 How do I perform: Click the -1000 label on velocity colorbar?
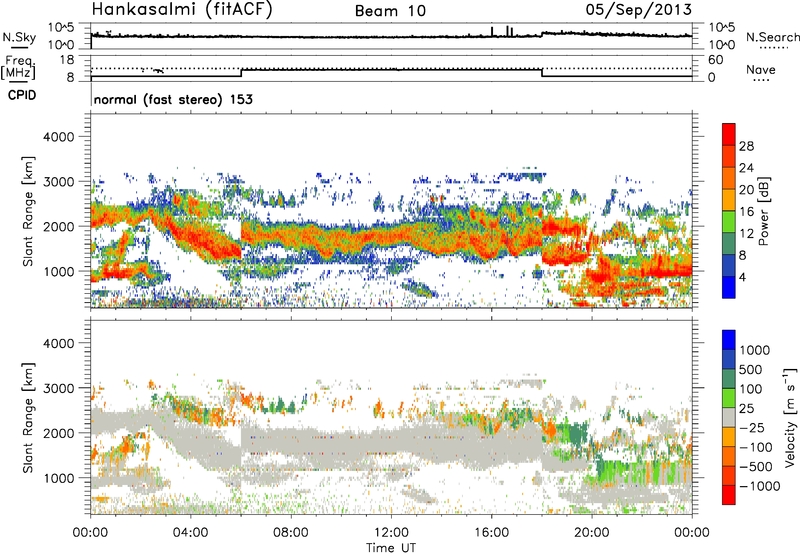click(759, 486)
